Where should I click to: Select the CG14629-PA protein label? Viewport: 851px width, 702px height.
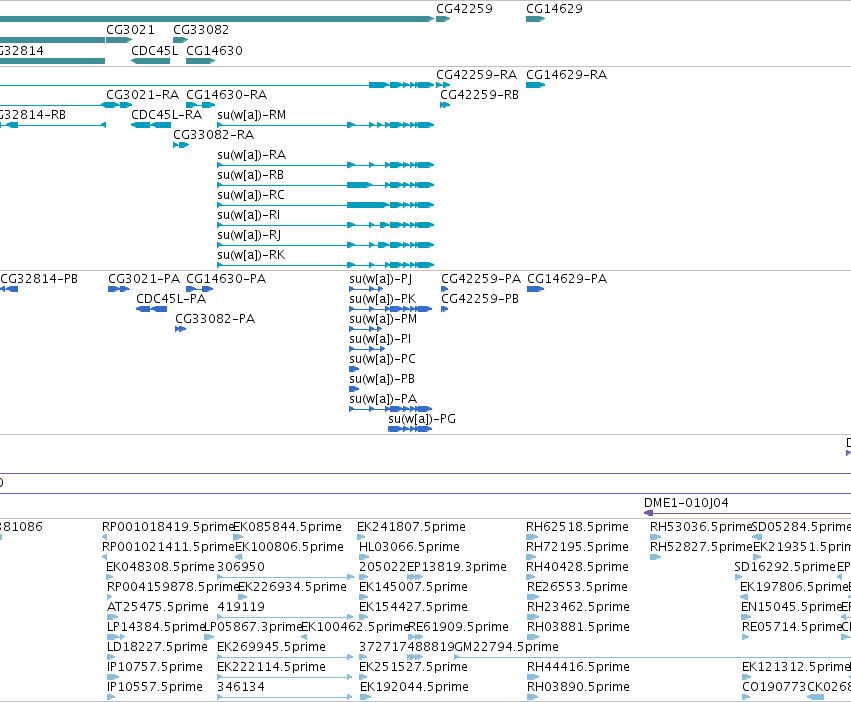(567, 279)
